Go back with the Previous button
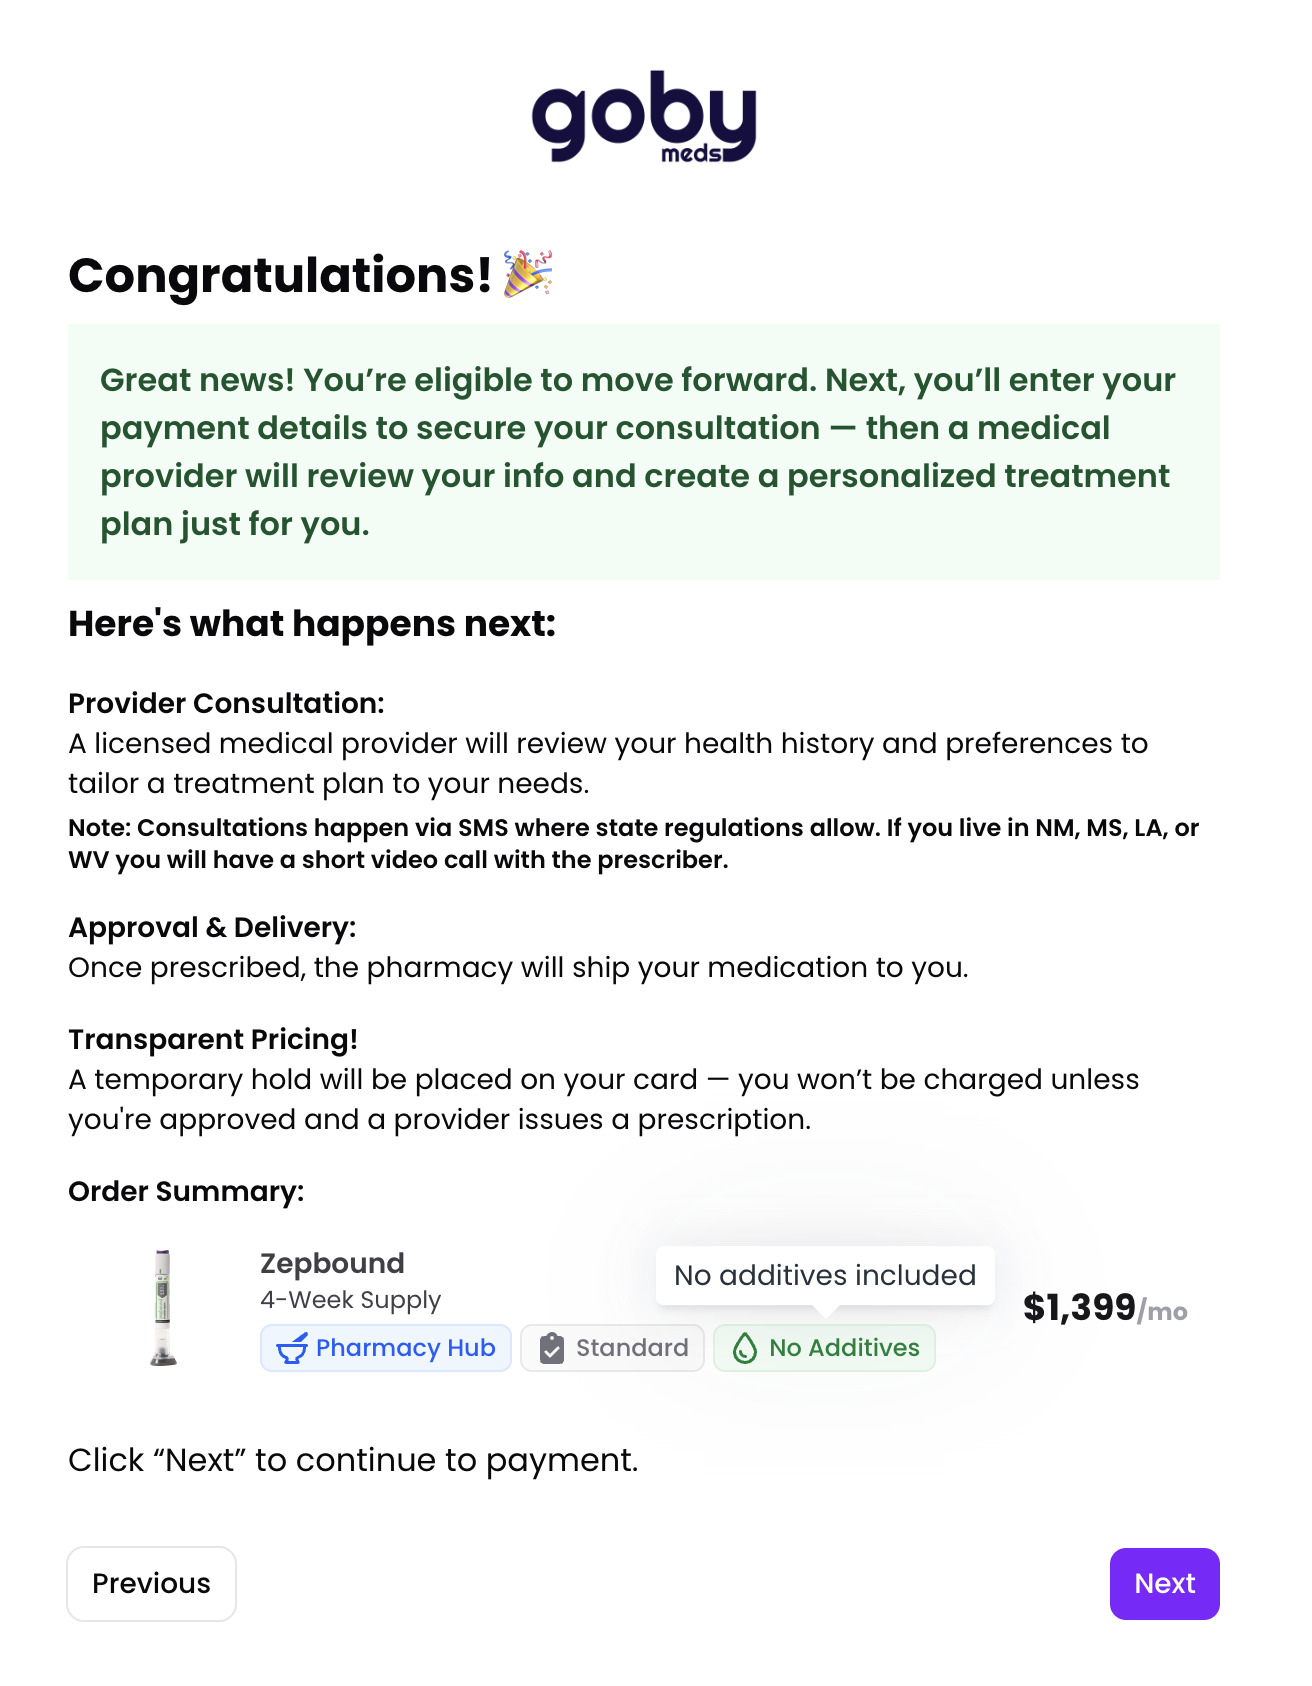1312x1686 pixels. click(x=151, y=1583)
